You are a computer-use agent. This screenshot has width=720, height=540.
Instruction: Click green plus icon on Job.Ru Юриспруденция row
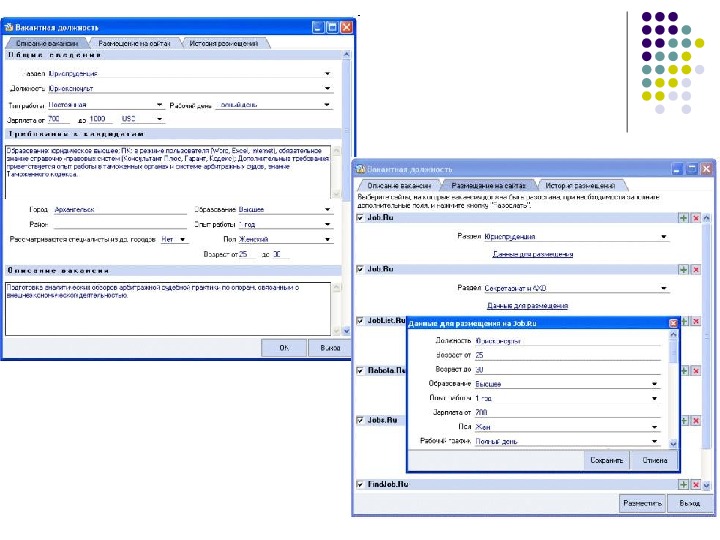click(x=683, y=218)
